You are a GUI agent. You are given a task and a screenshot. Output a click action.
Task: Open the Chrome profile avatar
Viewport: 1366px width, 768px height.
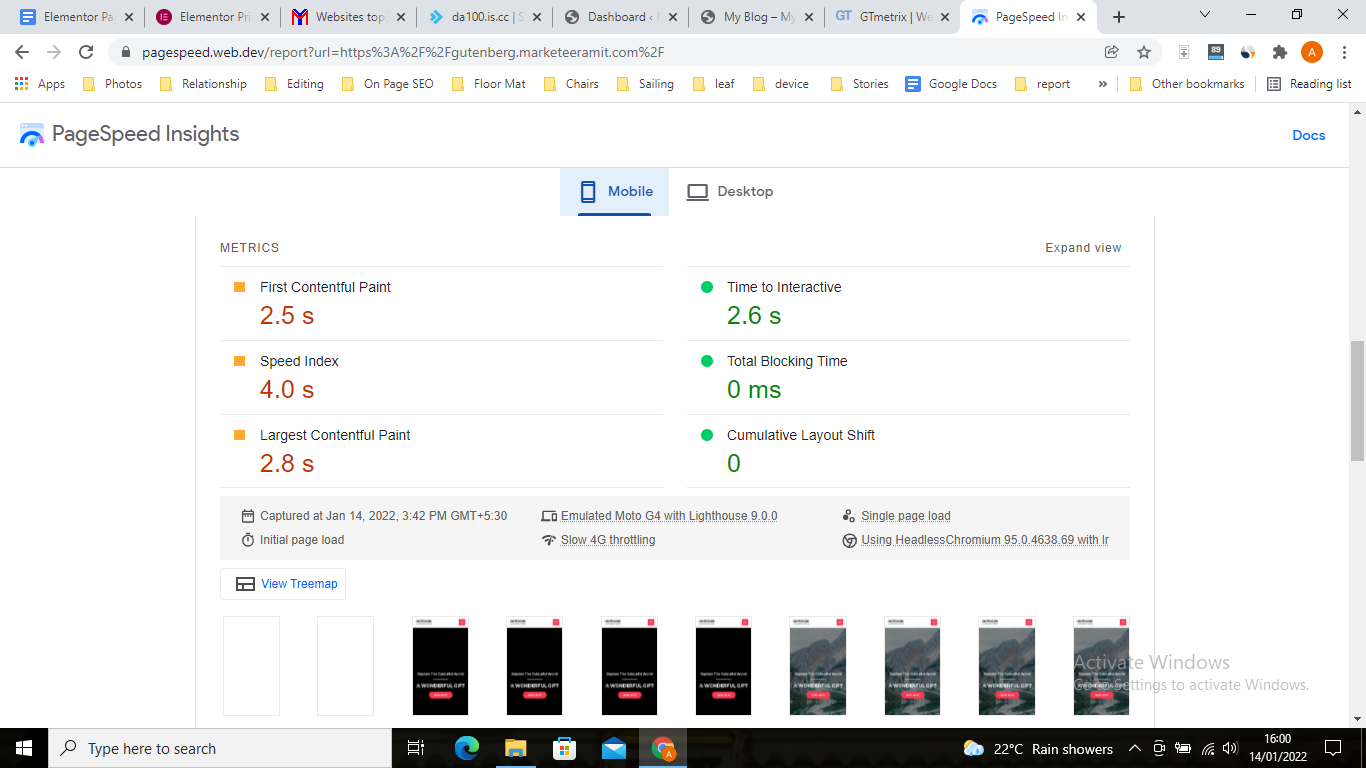(1312, 52)
